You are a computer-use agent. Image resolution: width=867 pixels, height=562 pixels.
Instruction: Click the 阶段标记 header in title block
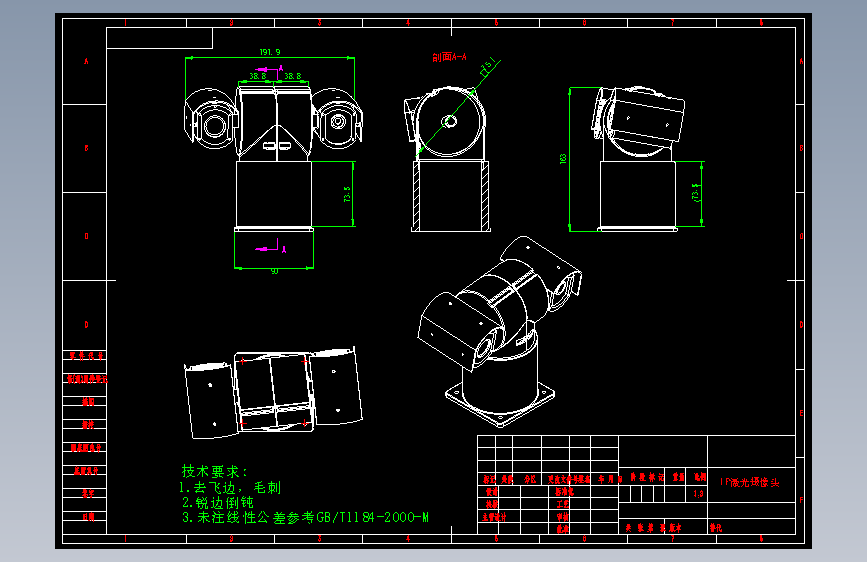click(x=647, y=477)
